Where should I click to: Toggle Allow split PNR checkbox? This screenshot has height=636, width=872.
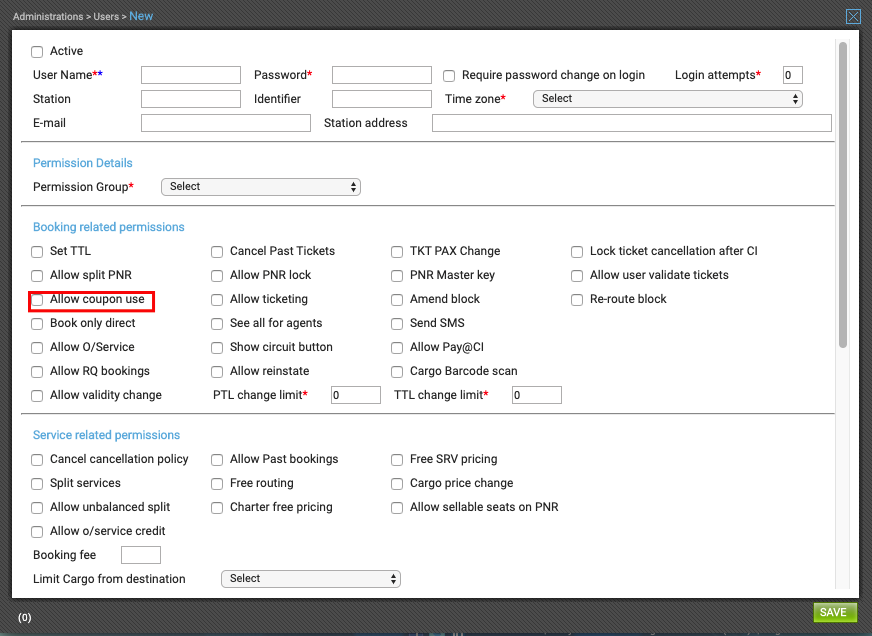tap(37, 276)
